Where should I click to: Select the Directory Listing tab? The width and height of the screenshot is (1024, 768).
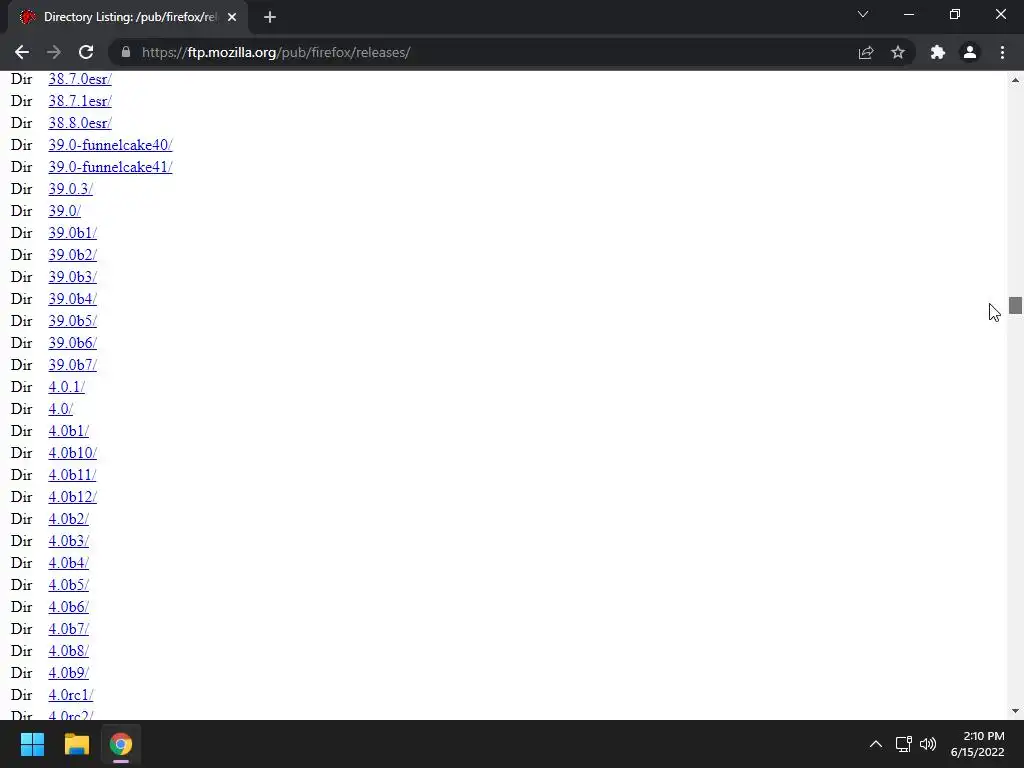(129, 17)
